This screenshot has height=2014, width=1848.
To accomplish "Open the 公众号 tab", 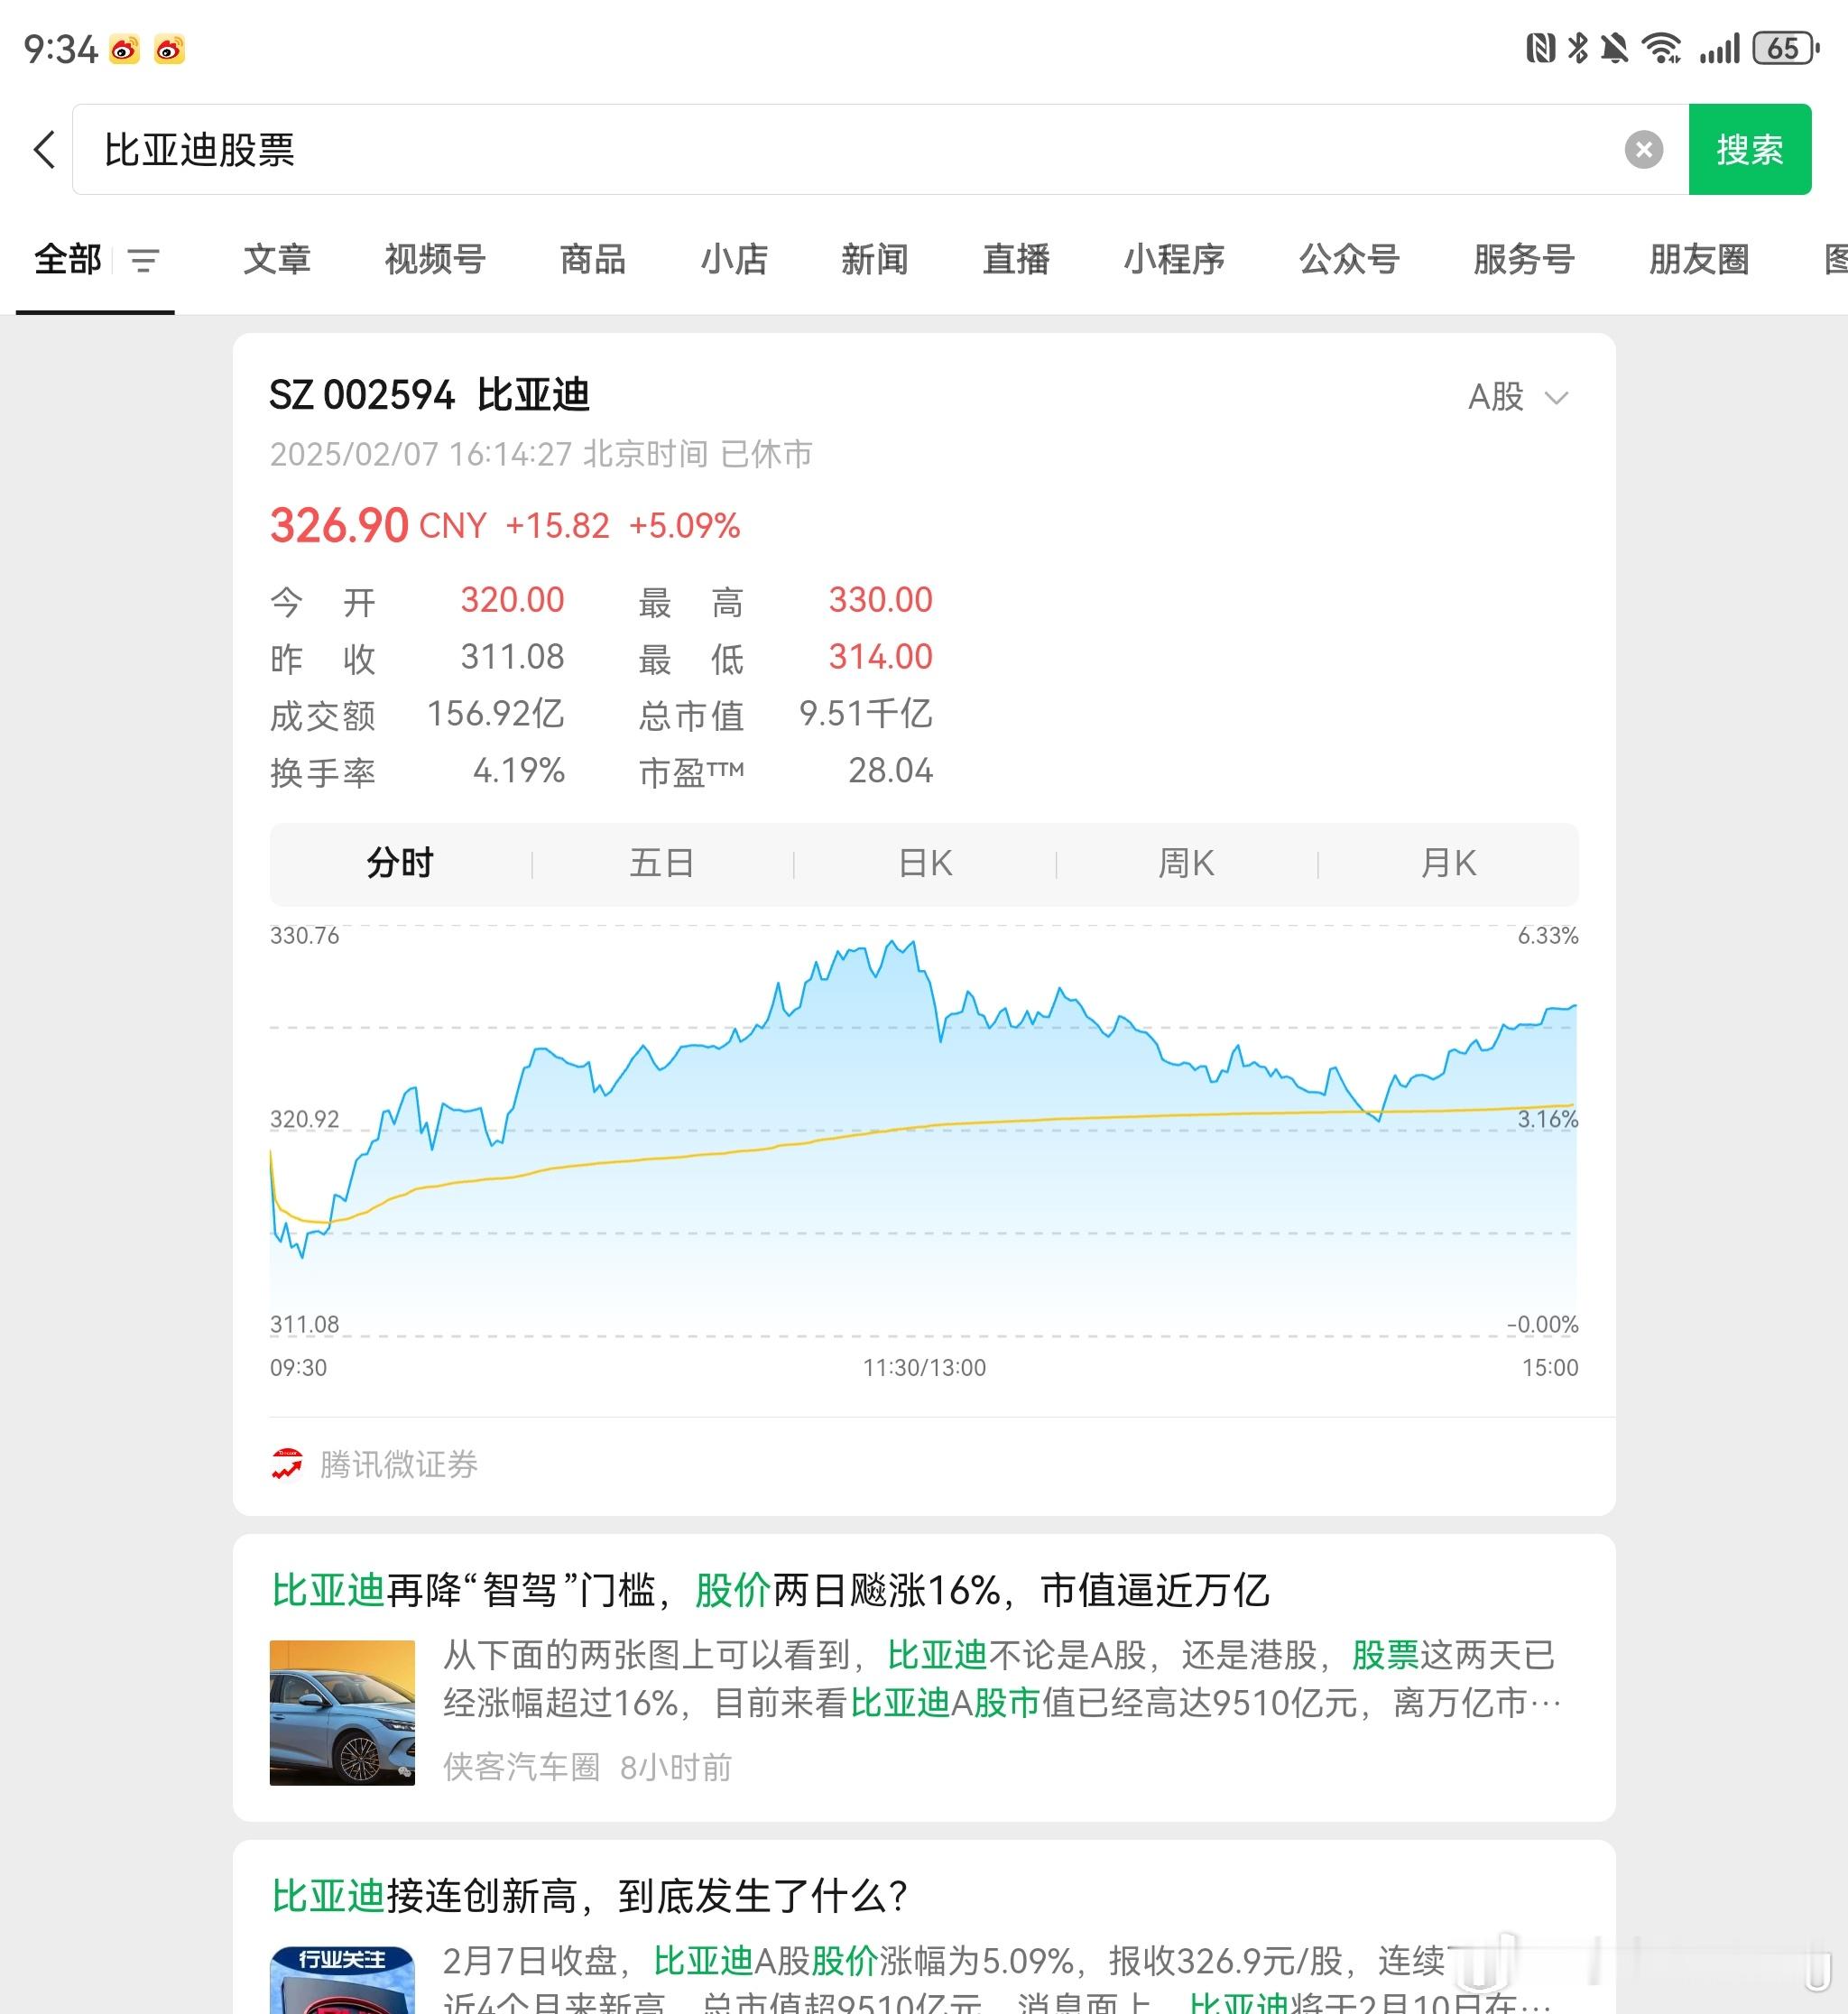I will (1349, 260).
